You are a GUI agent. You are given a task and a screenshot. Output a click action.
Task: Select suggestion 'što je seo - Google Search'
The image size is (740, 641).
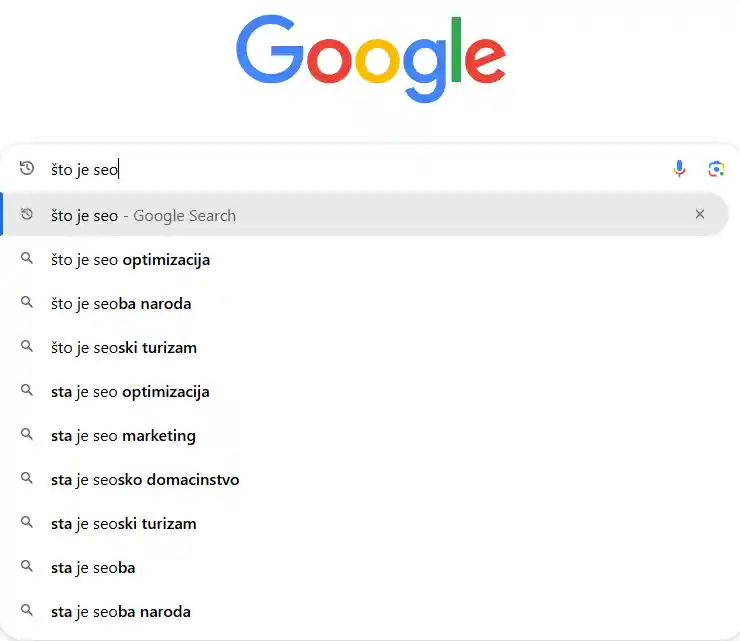144,215
